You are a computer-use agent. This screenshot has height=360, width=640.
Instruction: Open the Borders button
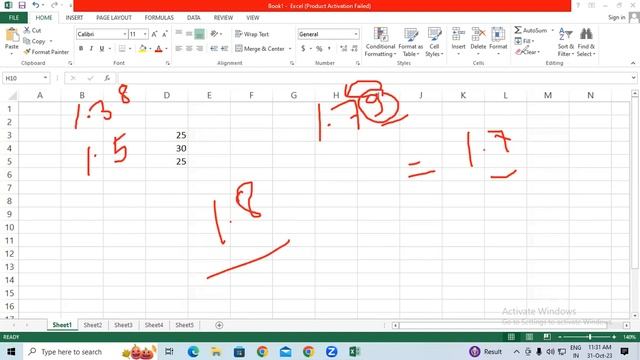click(x=122, y=49)
